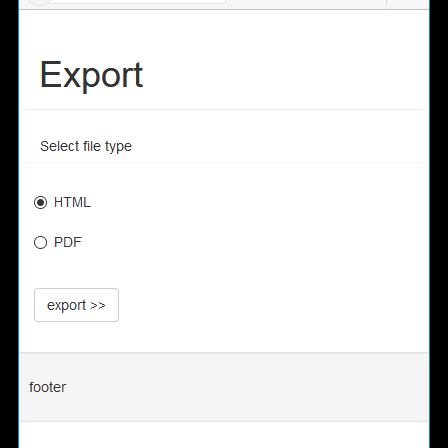Select the PDF radio button
This screenshot has width=448, height=448.
[x=40, y=242]
